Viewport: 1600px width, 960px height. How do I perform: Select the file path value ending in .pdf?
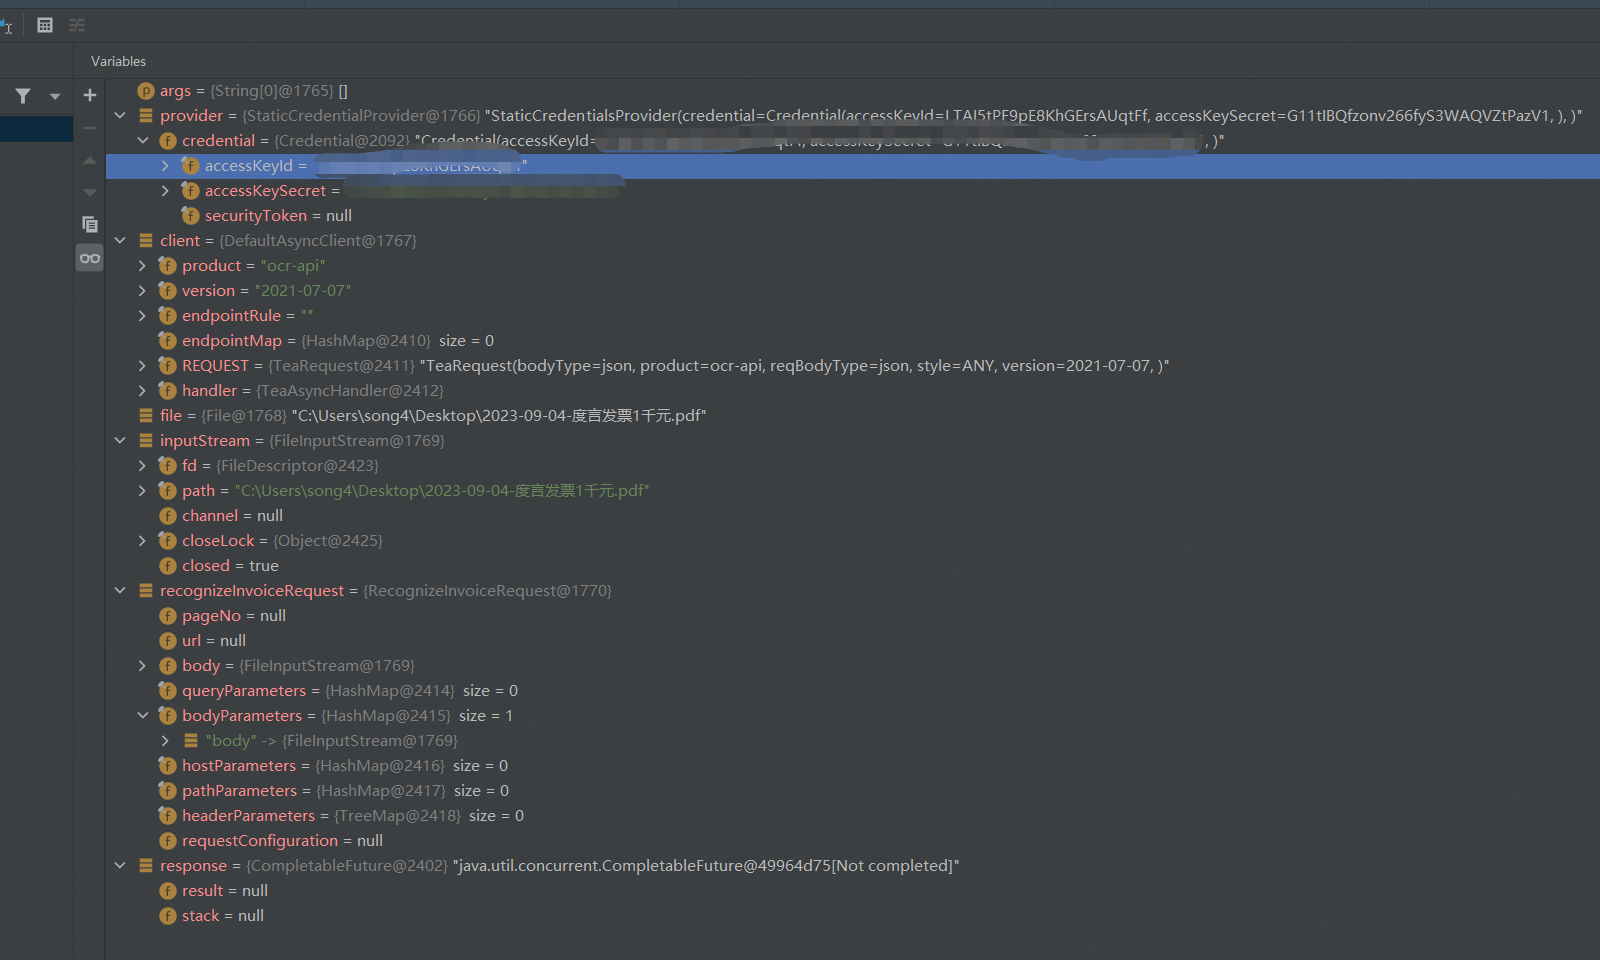[x=499, y=416]
